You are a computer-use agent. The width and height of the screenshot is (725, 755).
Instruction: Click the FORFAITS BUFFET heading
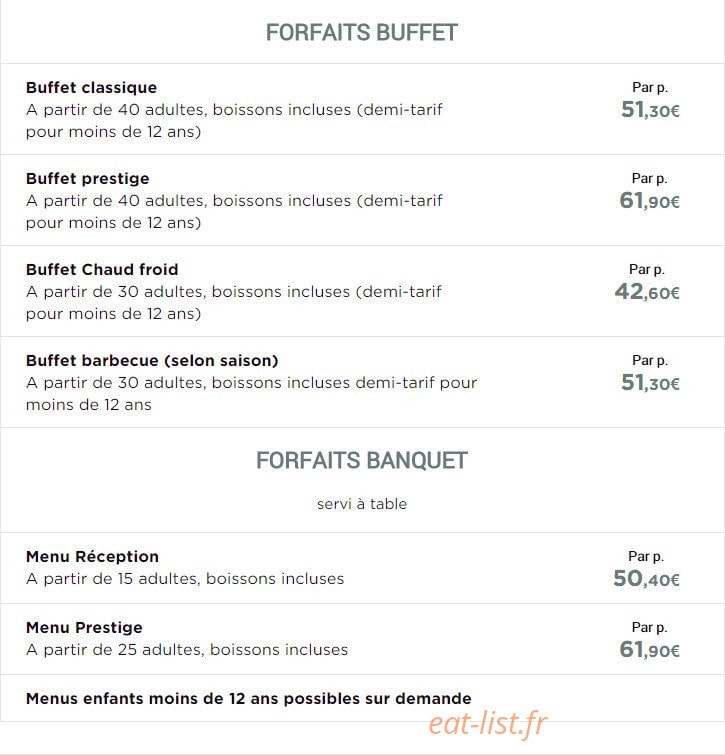tap(362, 33)
